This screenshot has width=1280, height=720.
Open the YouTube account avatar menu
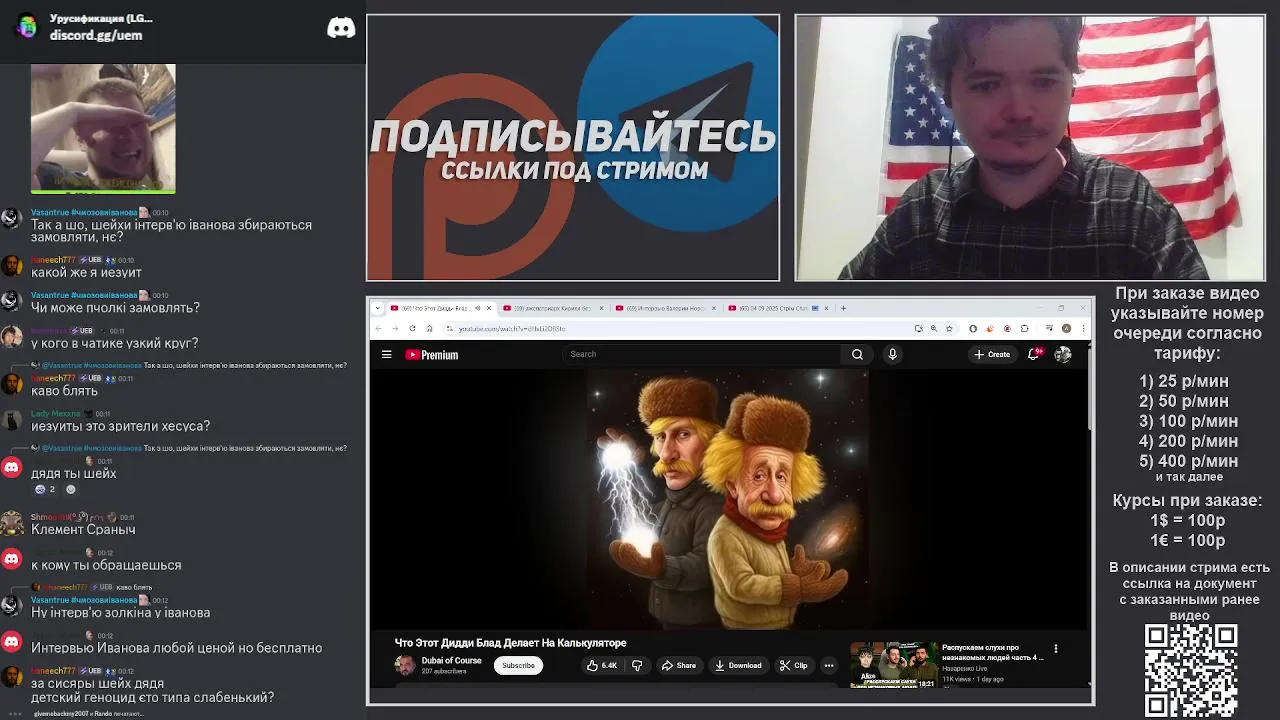[1062, 354]
